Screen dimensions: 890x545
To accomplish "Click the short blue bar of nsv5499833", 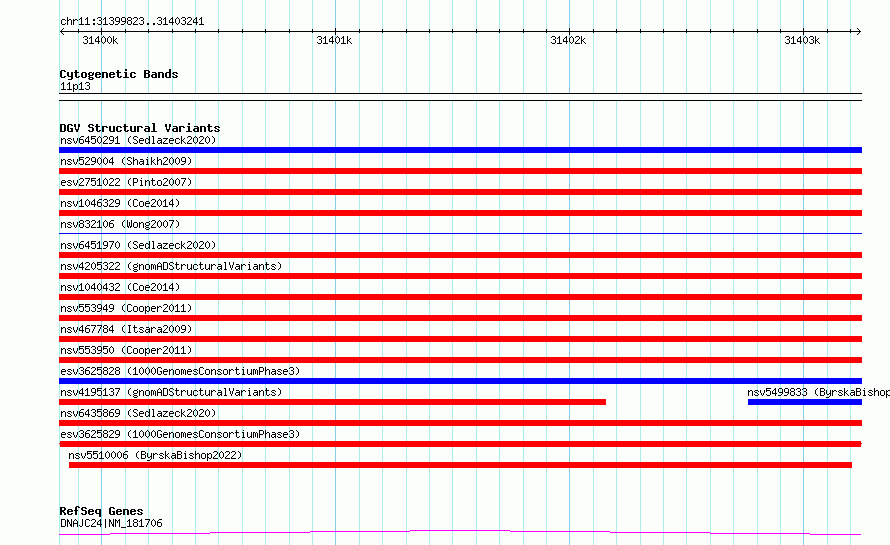I will coord(805,402).
